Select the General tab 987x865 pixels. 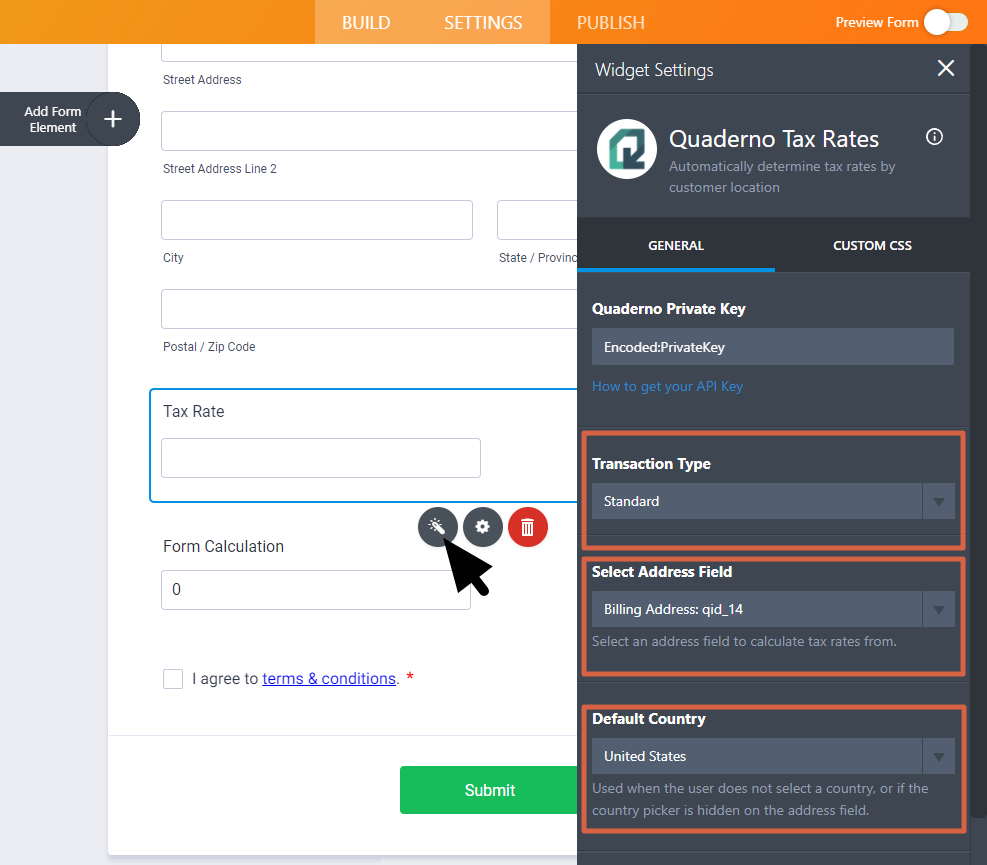(676, 245)
